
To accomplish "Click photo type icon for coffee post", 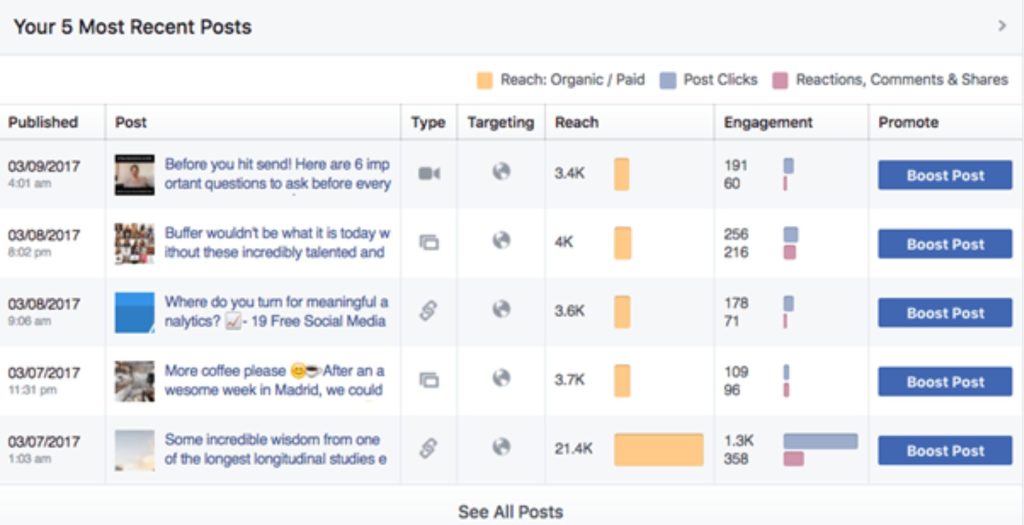I will pyautogui.click(x=428, y=380).
